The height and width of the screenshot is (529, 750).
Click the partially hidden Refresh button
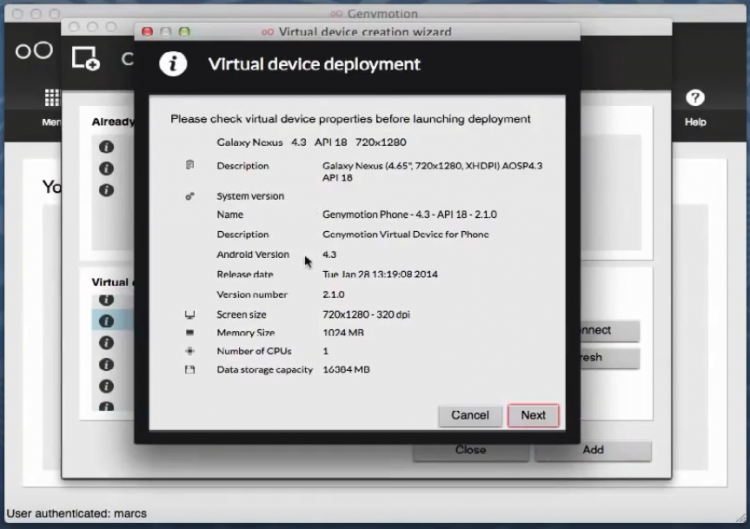tap(610, 357)
